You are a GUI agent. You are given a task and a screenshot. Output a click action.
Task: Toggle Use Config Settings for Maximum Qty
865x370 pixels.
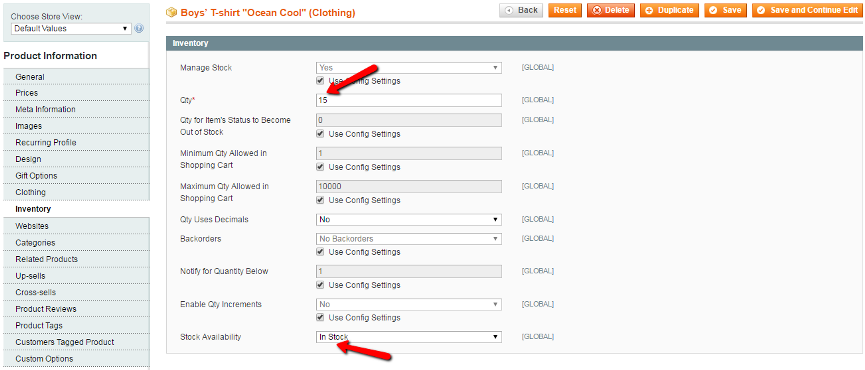(x=320, y=200)
